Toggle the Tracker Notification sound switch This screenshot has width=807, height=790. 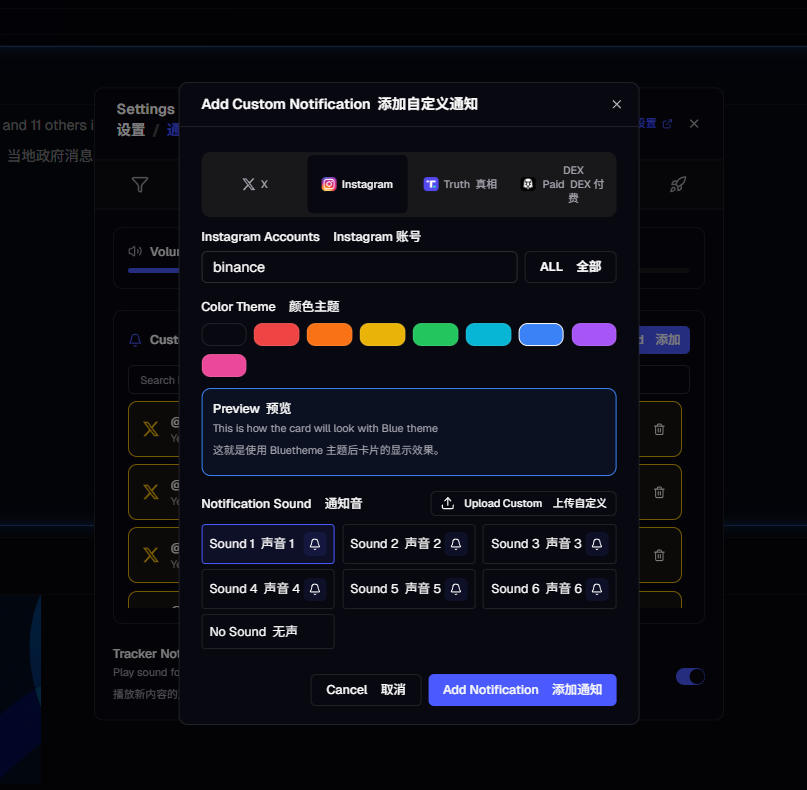(x=690, y=676)
